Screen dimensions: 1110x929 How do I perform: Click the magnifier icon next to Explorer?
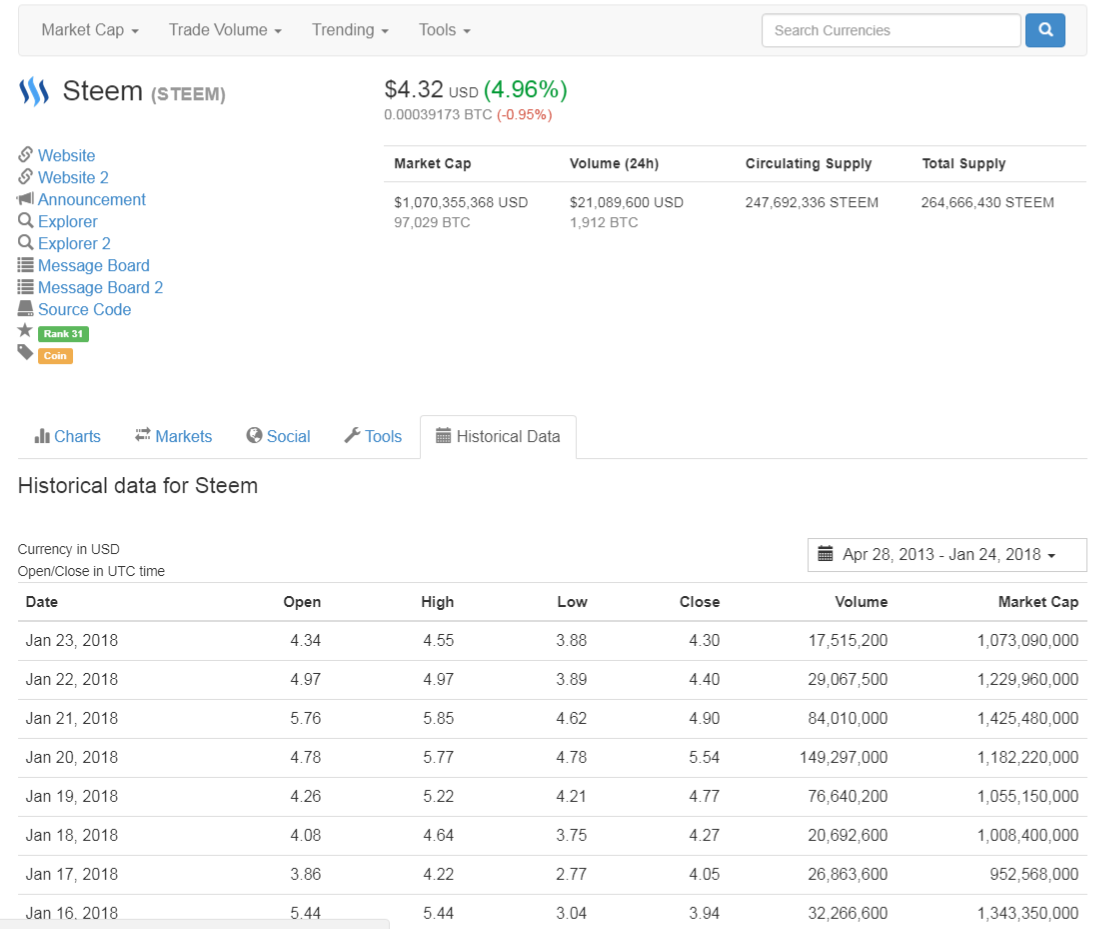(26, 221)
